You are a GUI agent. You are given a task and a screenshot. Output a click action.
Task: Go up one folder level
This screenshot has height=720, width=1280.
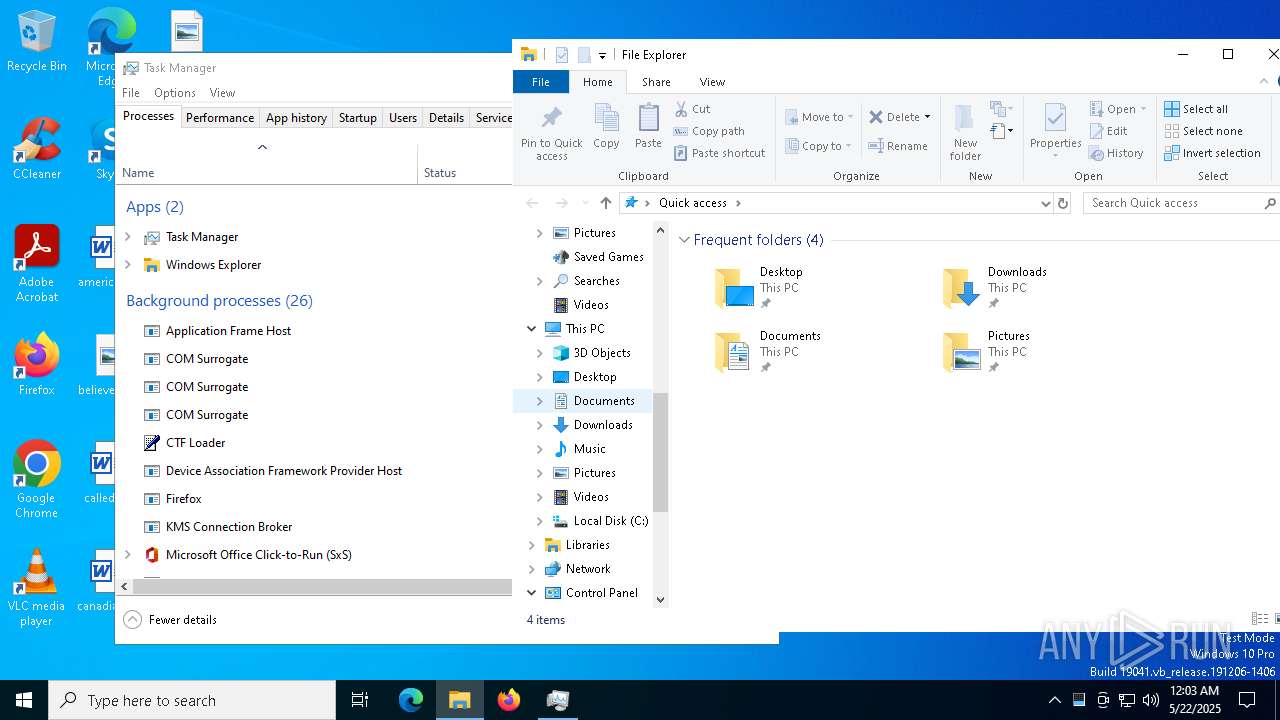[x=605, y=203]
